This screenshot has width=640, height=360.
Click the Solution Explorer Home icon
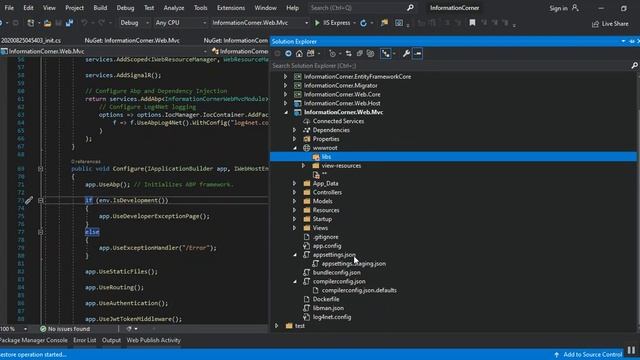(299, 53)
